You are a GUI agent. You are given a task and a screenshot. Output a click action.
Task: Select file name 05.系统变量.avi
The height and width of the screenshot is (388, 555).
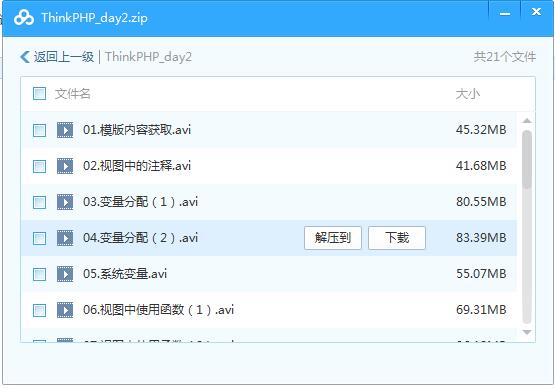tap(125, 274)
